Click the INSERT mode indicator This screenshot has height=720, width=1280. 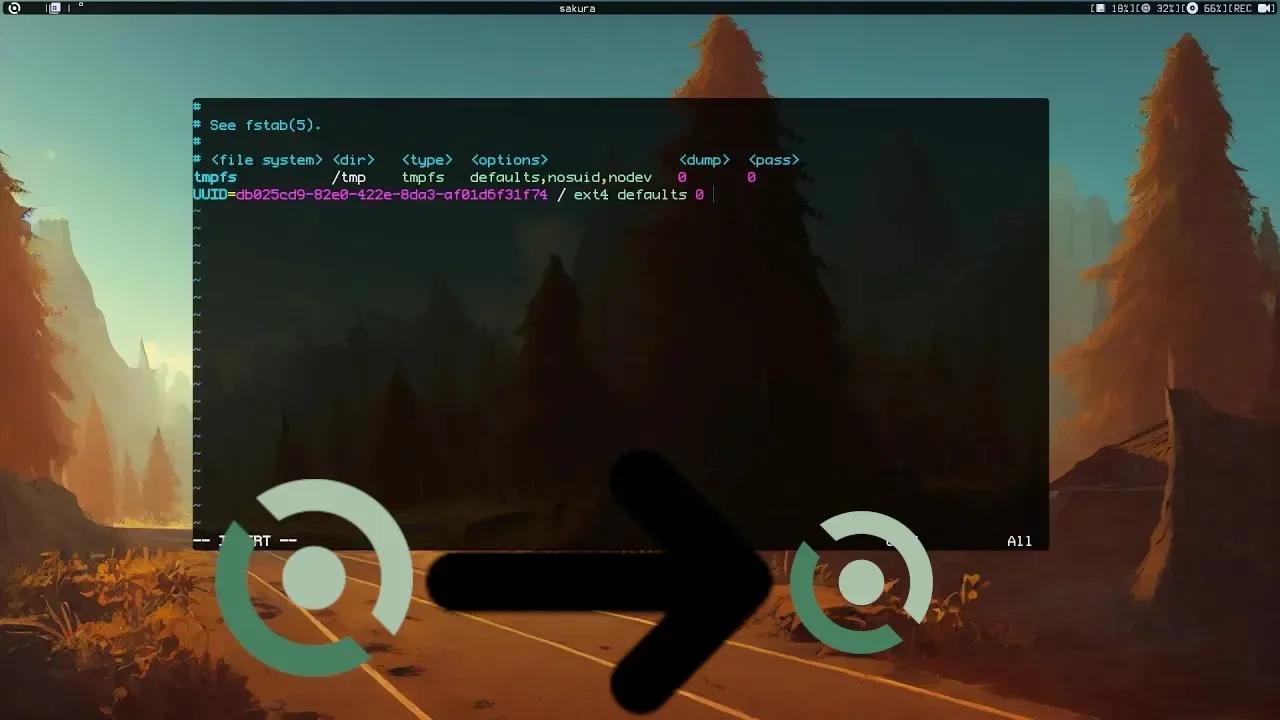click(243, 540)
